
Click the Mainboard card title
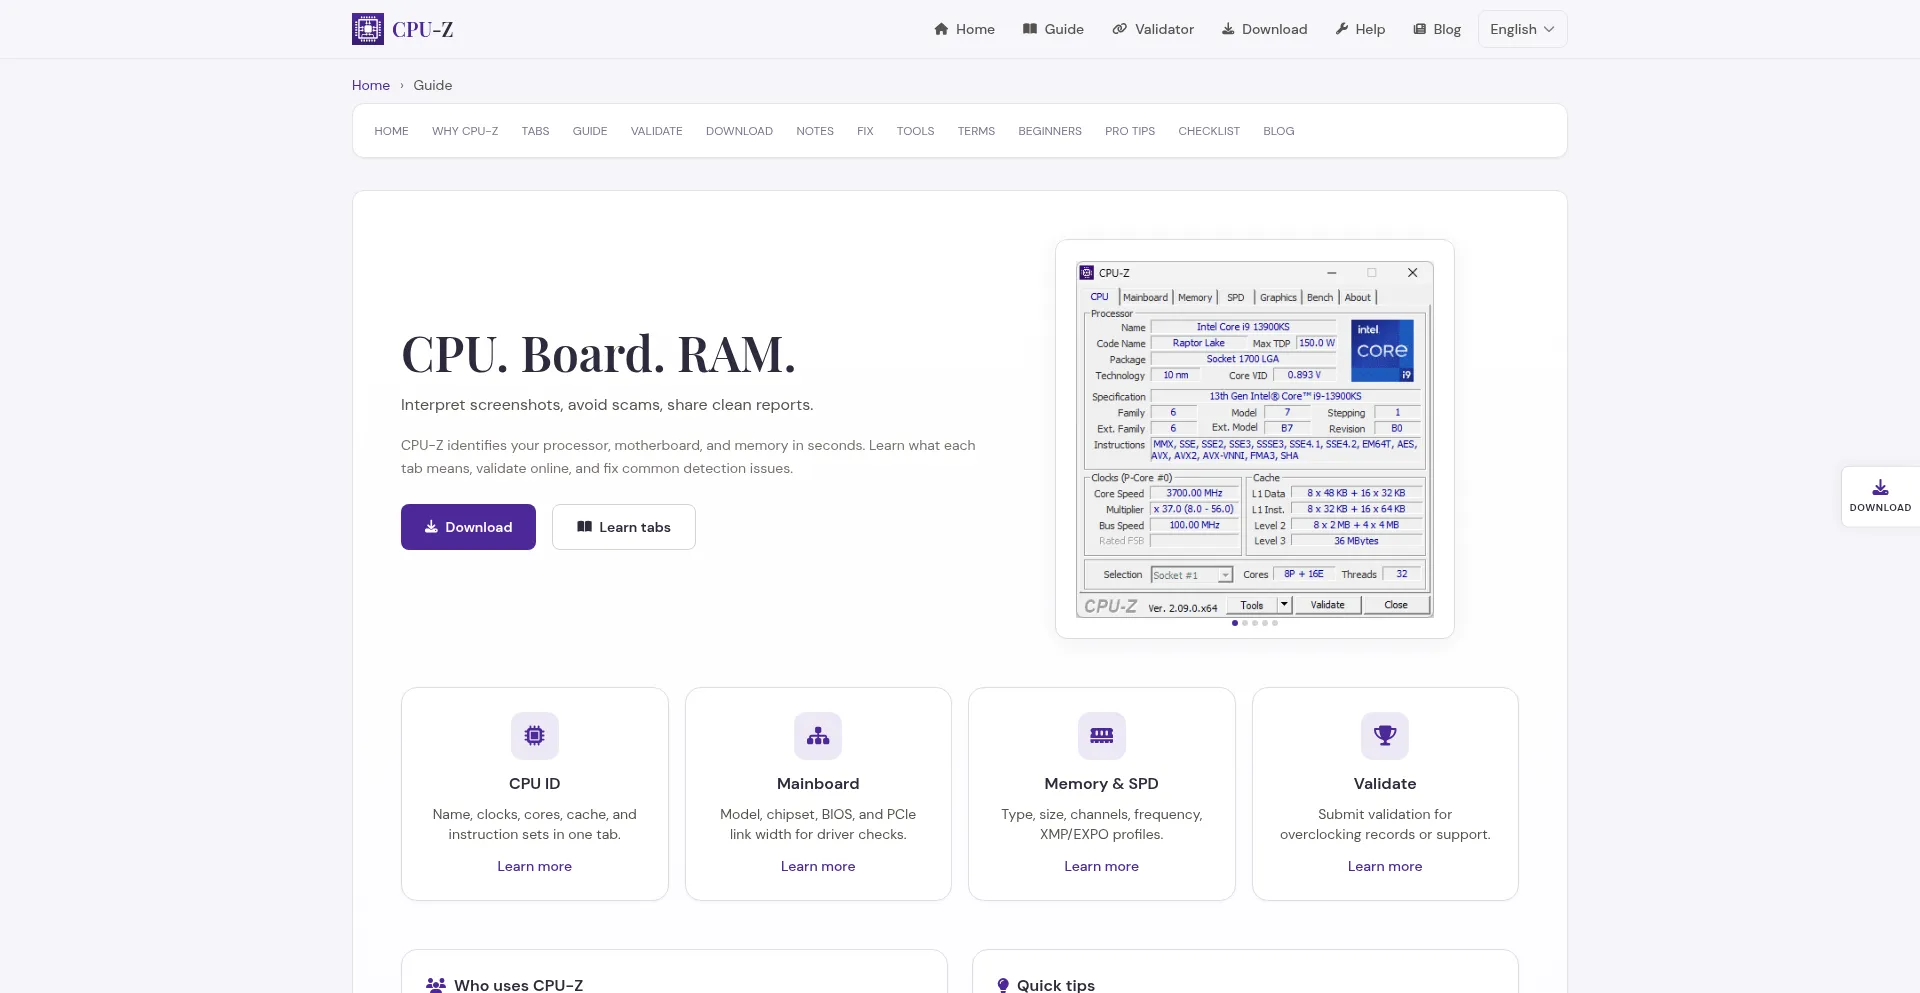818,784
